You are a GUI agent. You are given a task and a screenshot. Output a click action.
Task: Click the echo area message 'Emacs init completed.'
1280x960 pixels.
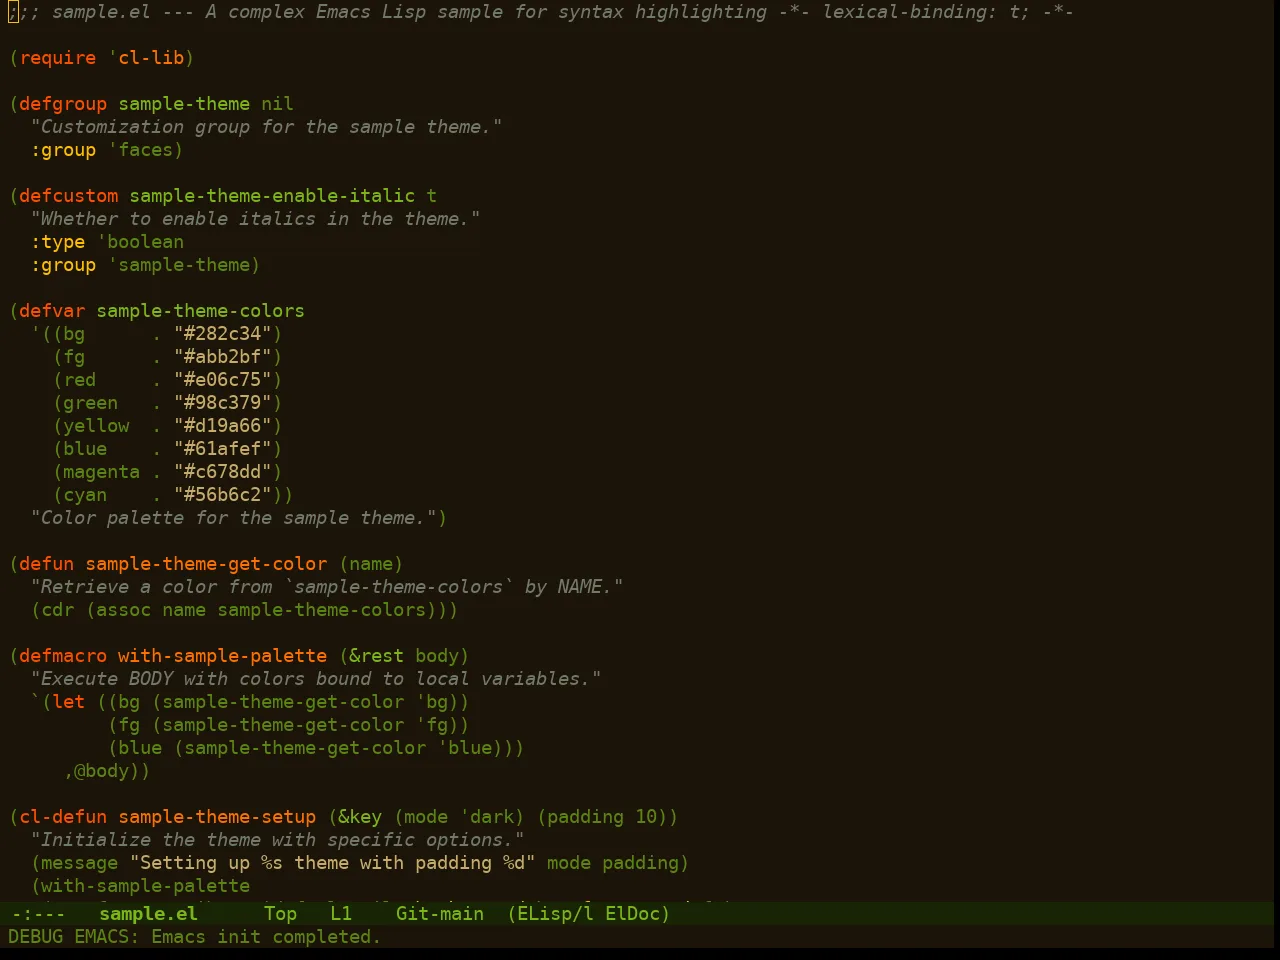266,937
